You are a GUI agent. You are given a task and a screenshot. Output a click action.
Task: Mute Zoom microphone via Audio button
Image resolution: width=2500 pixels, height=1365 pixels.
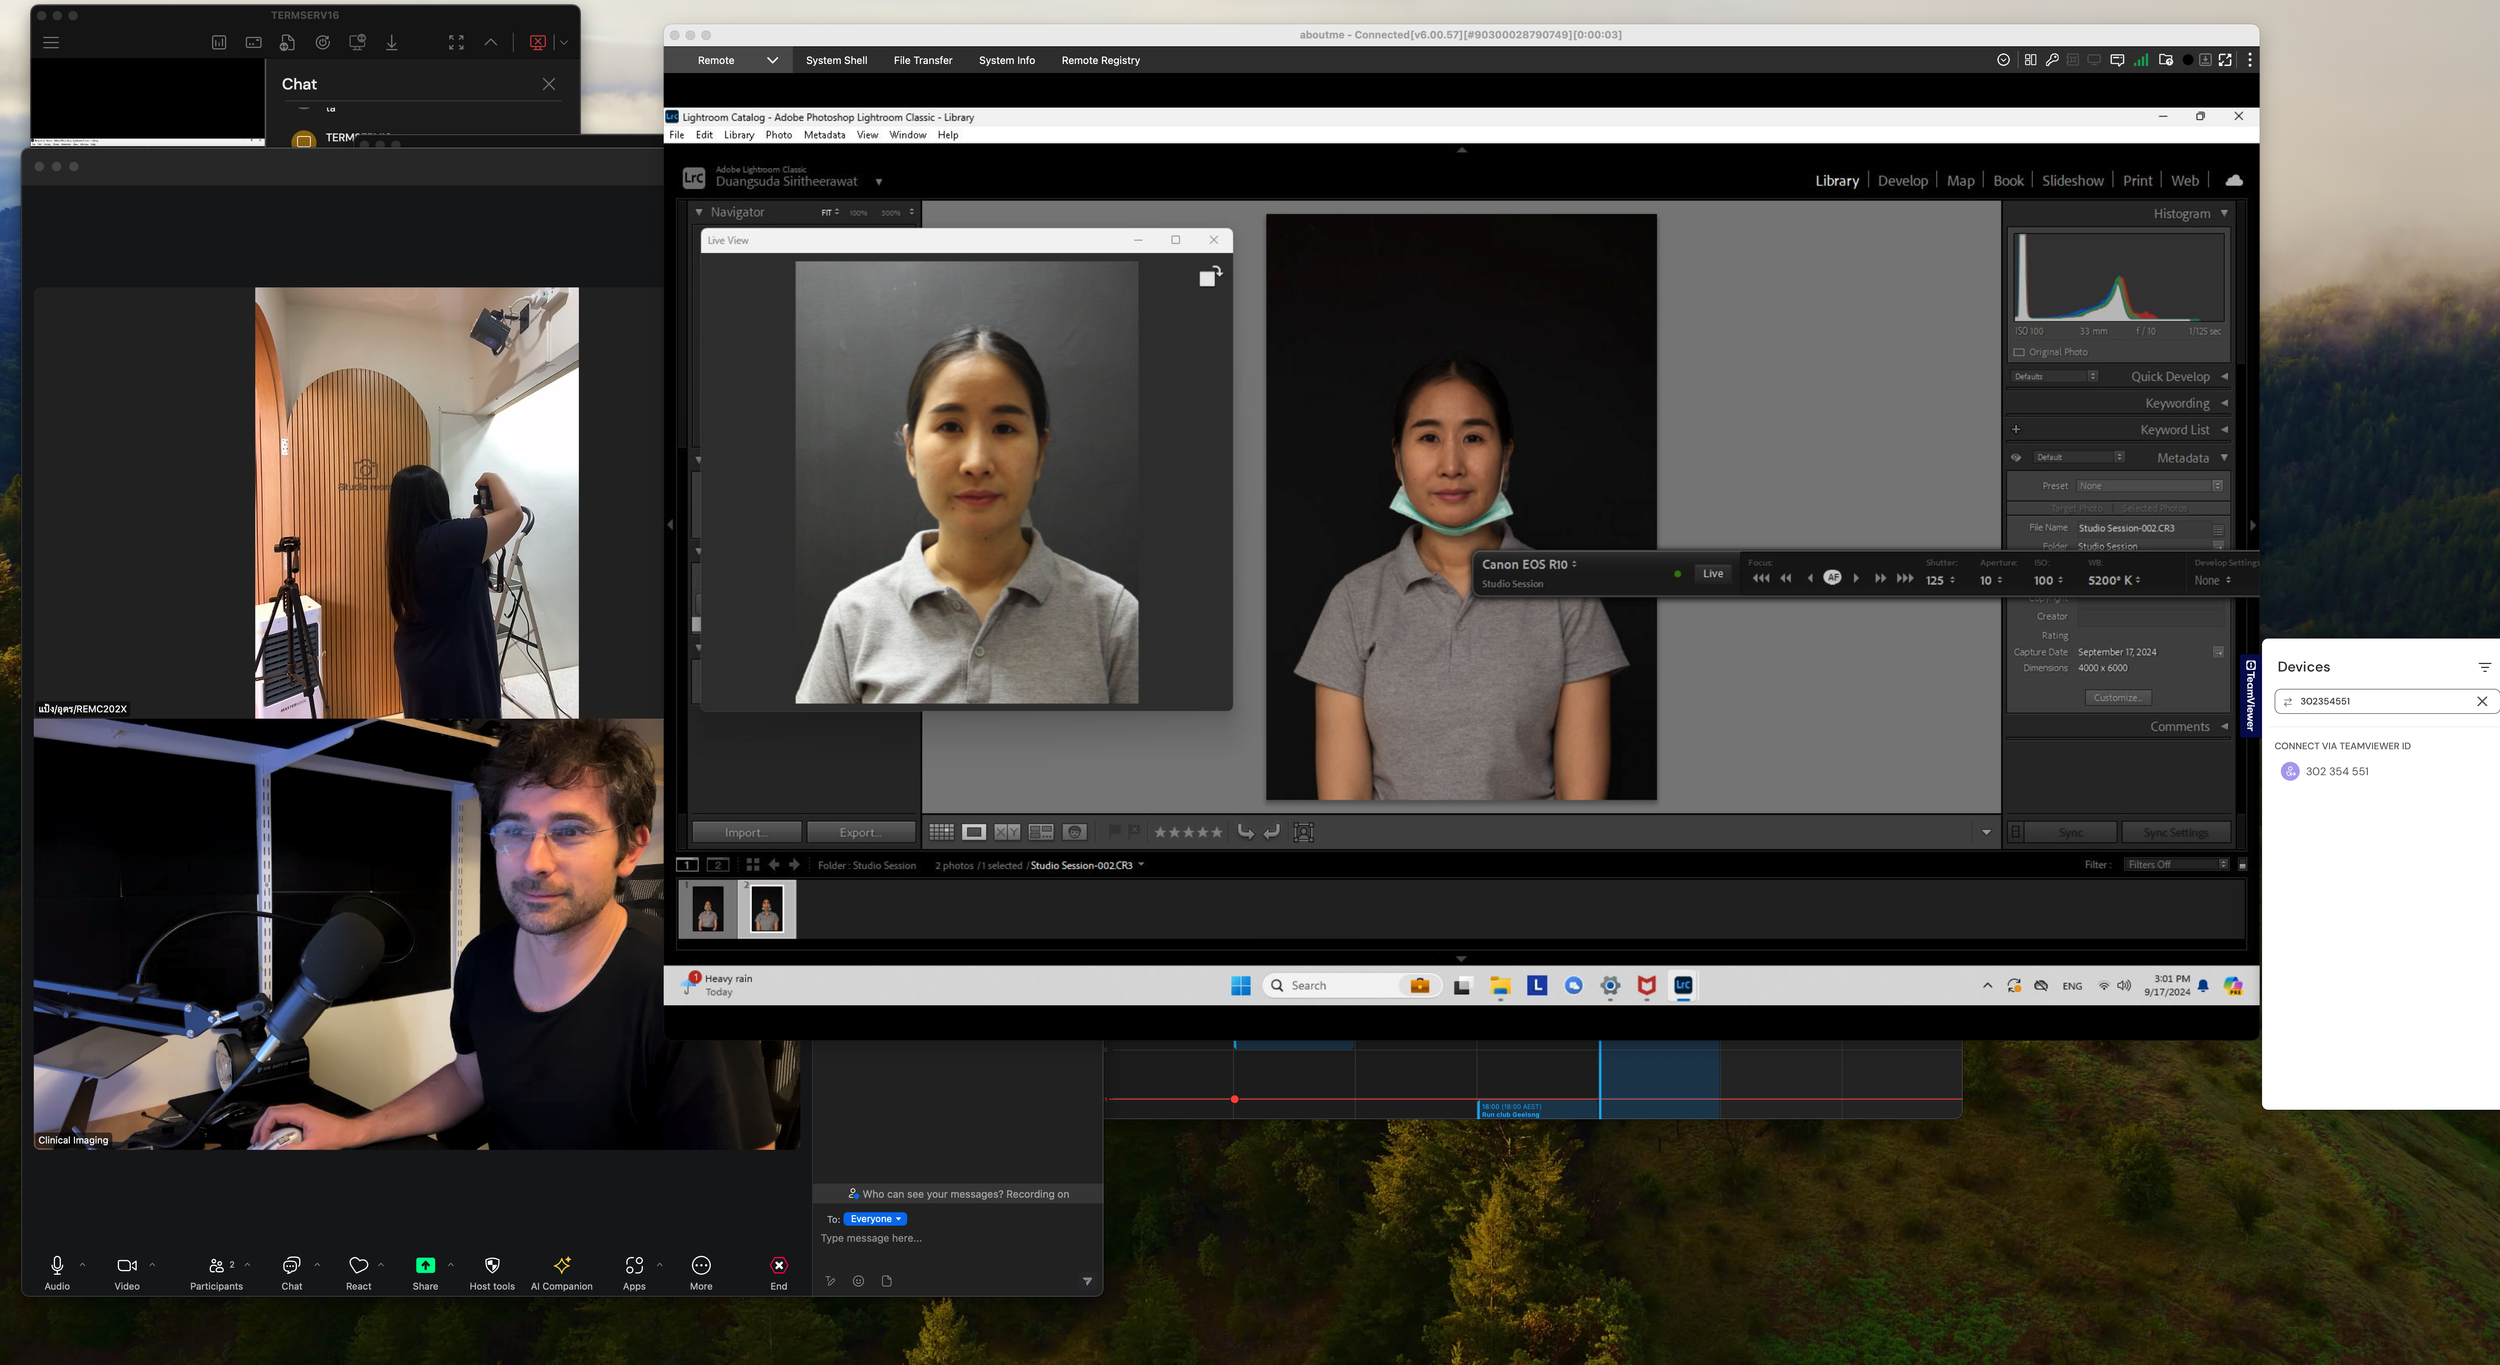pos(57,1266)
